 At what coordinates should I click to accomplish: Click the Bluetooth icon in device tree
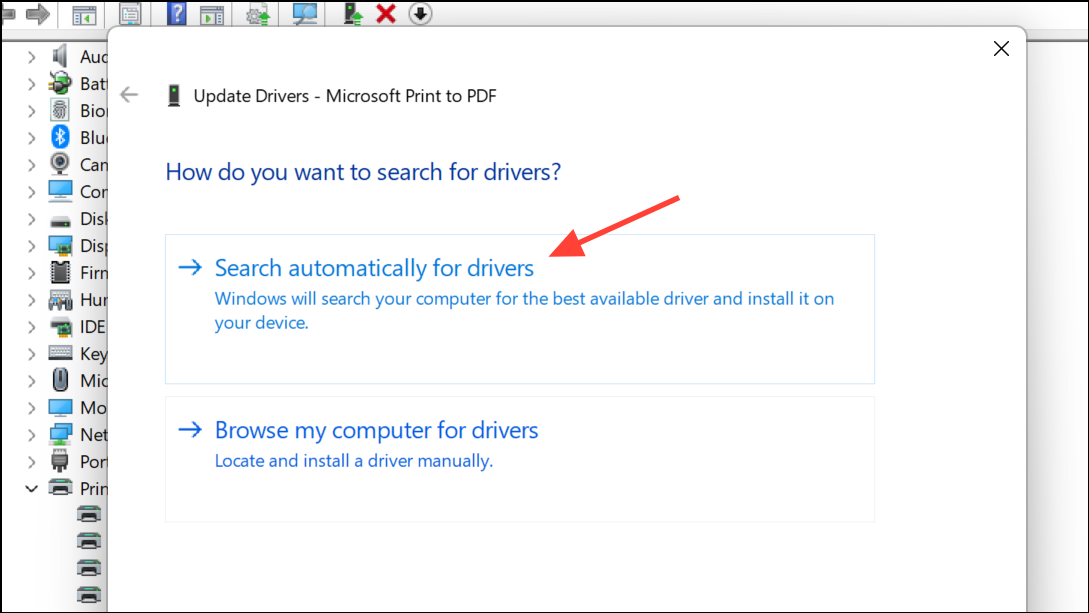pos(60,137)
